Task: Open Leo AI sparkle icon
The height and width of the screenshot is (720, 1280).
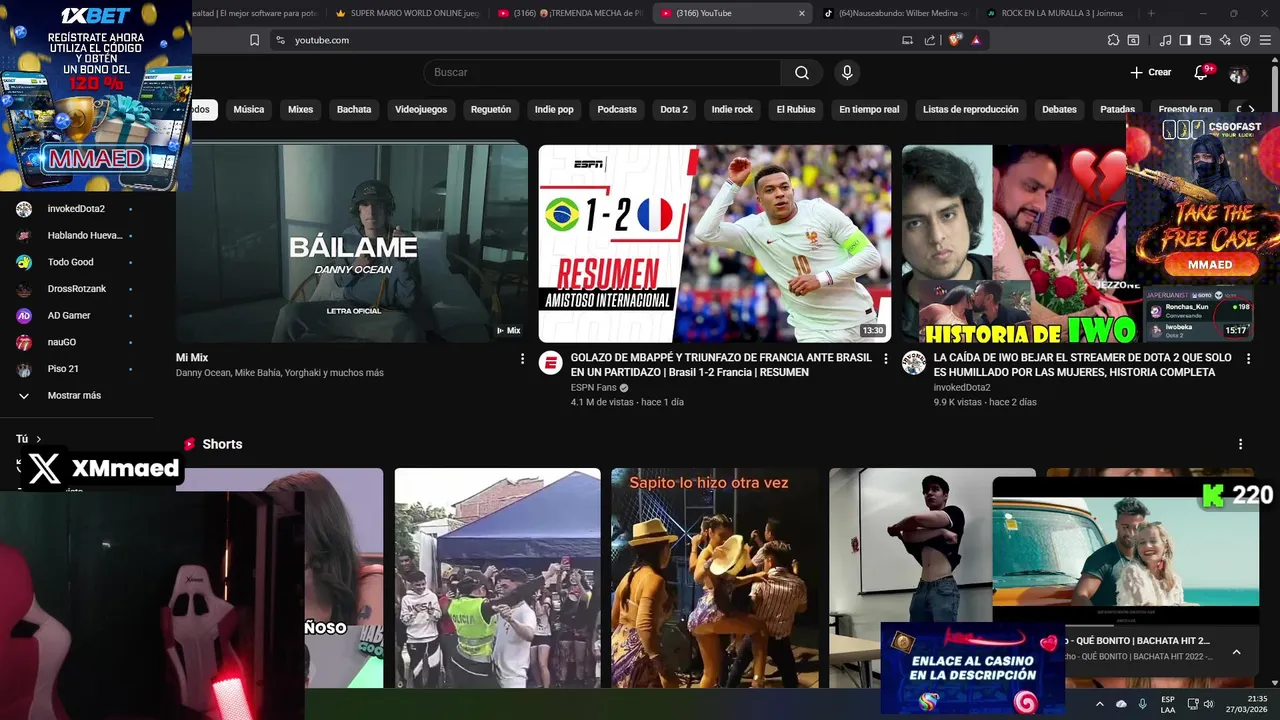Action: point(1225,40)
